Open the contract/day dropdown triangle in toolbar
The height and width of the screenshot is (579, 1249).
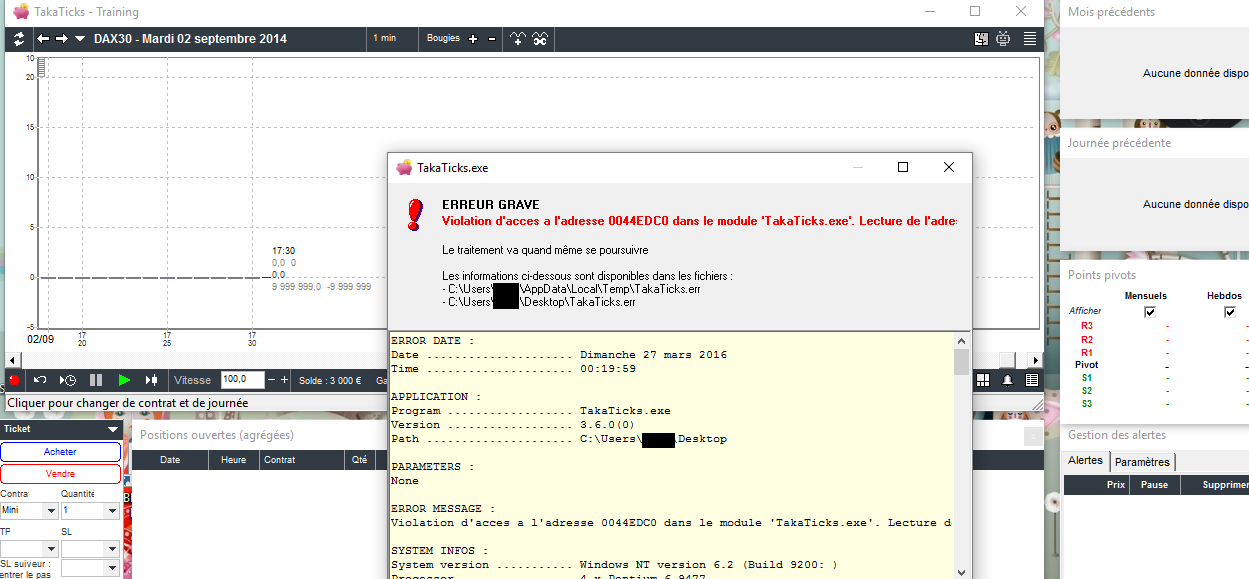[x=80, y=39]
